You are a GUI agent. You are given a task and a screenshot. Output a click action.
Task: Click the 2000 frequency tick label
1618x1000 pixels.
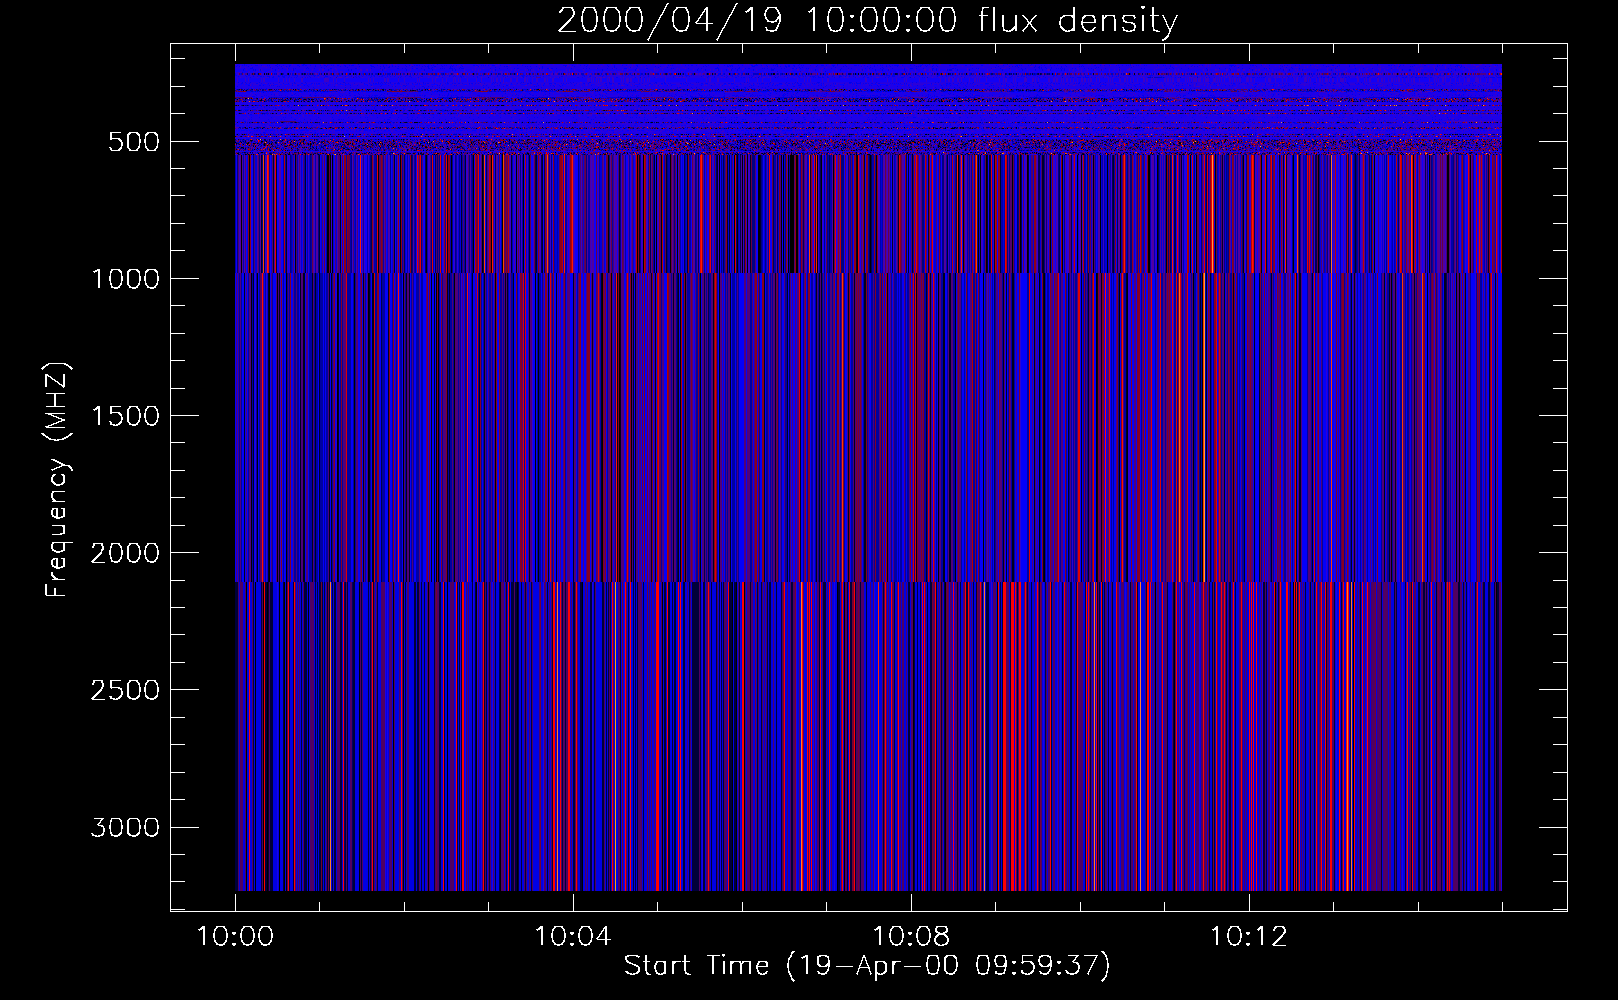coord(125,553)
